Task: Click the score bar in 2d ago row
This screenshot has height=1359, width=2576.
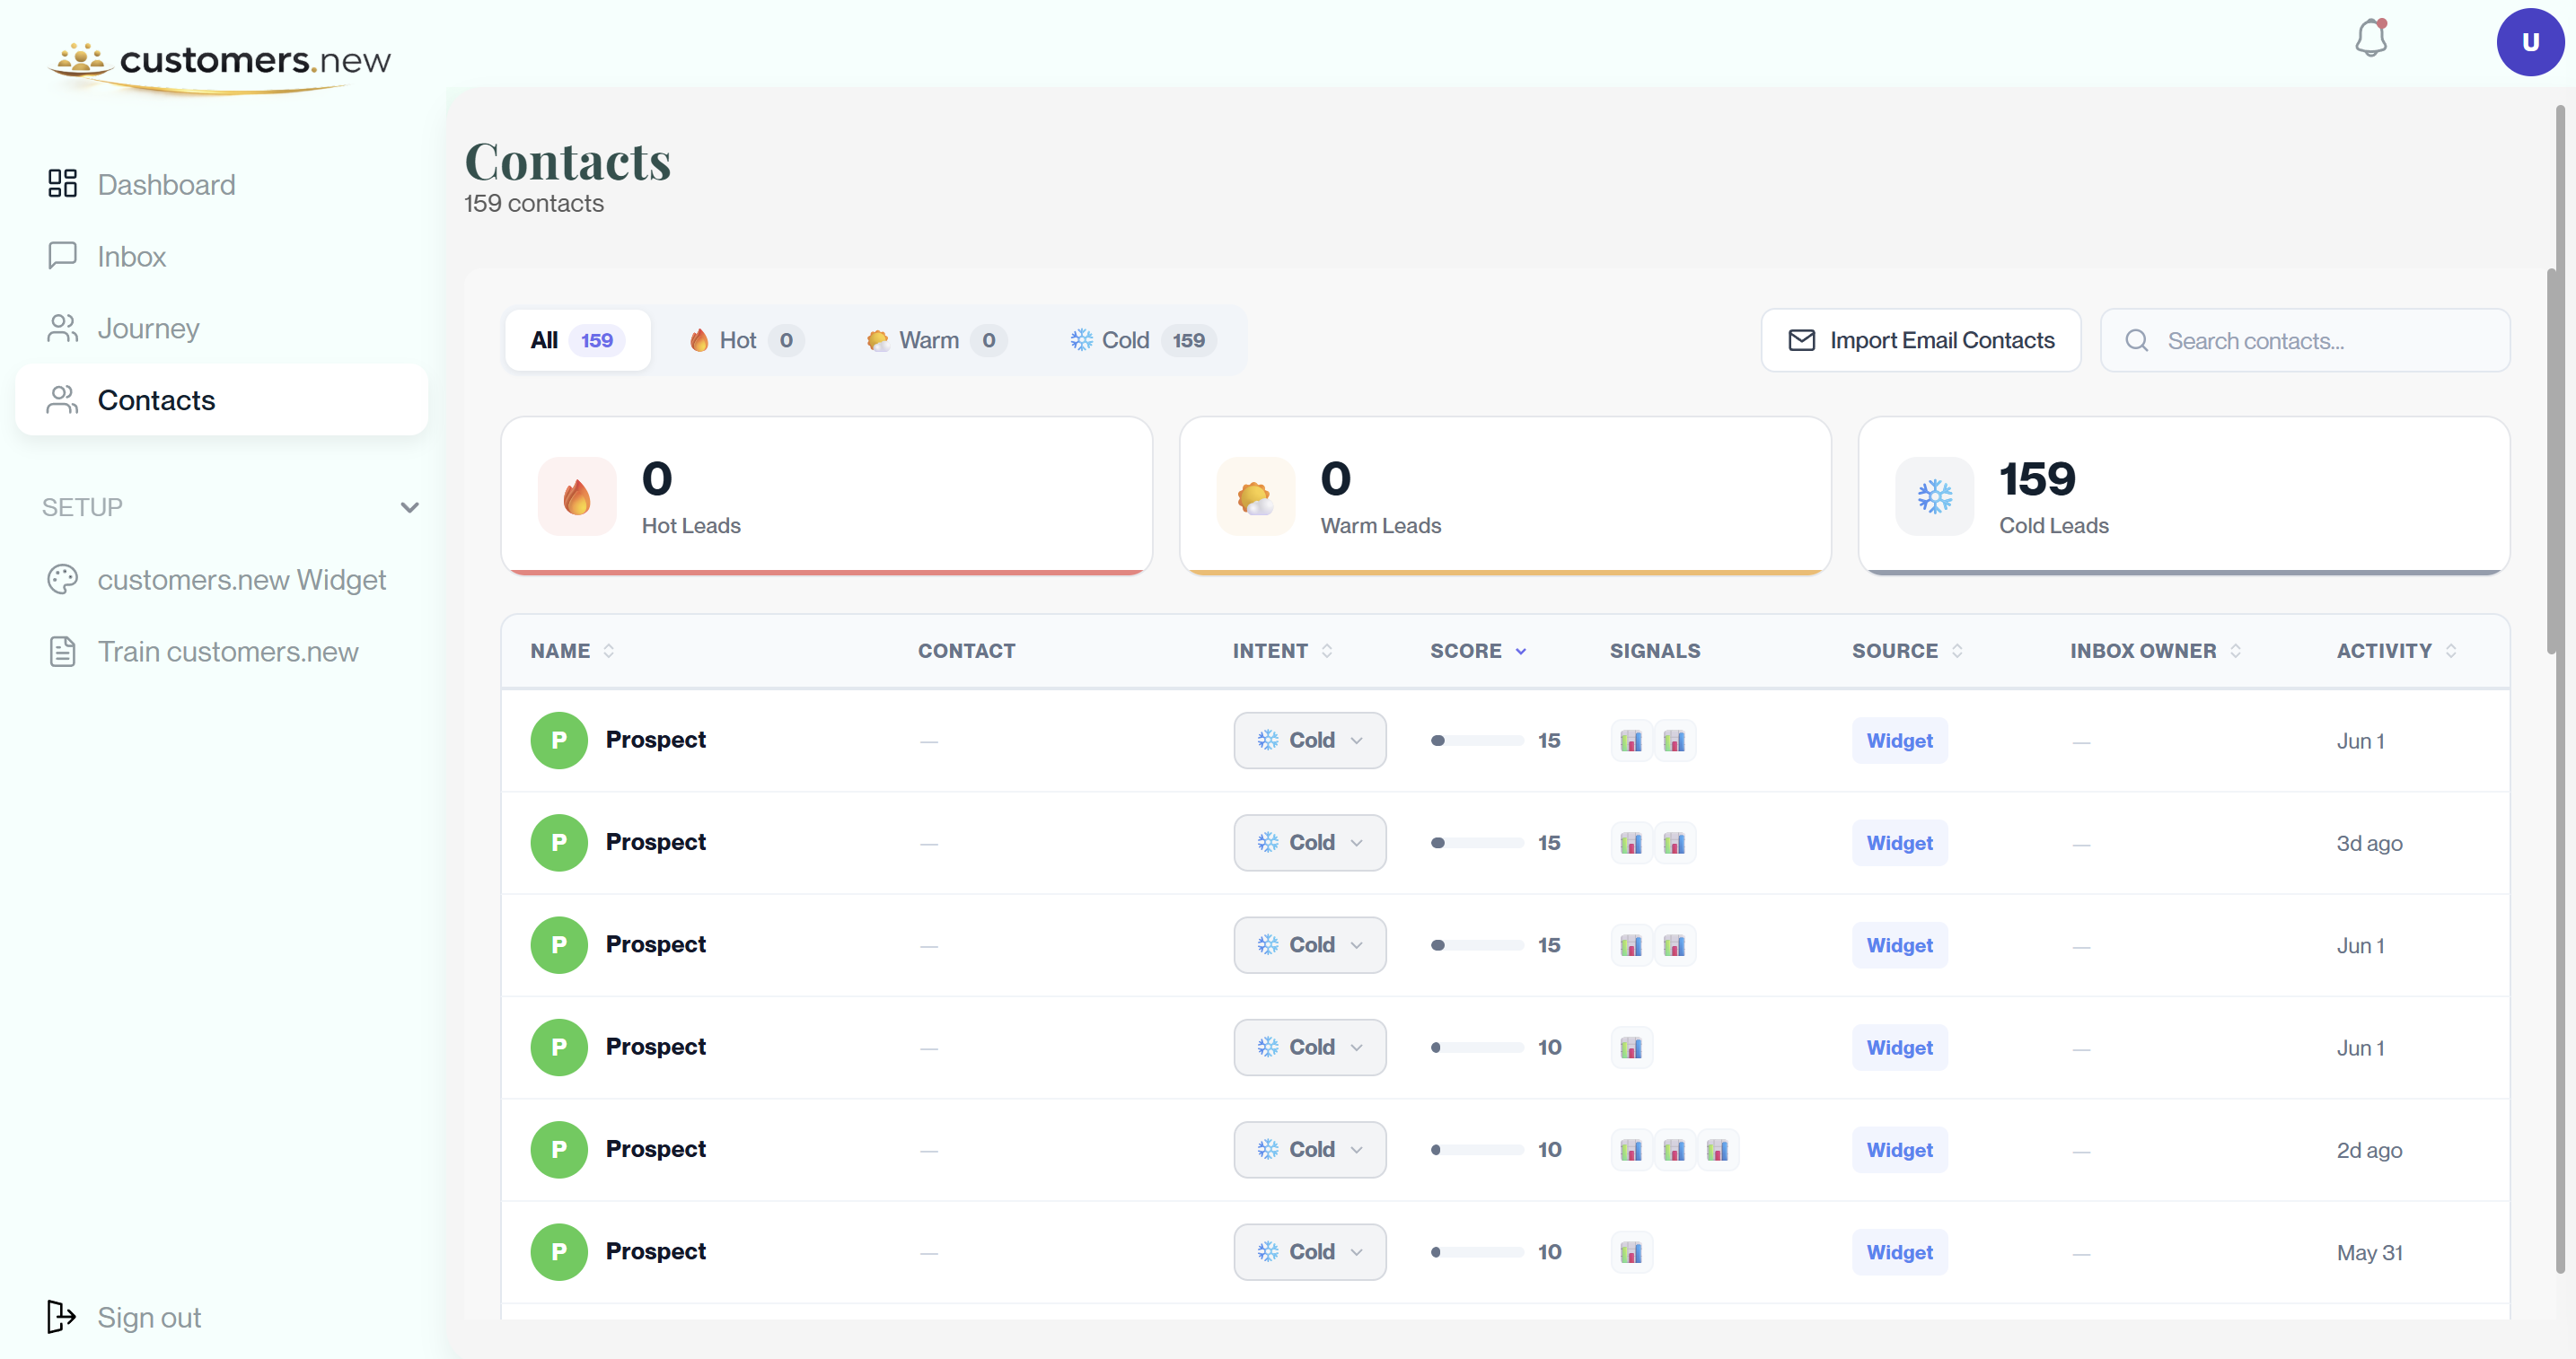Action: [1477, 1150]
